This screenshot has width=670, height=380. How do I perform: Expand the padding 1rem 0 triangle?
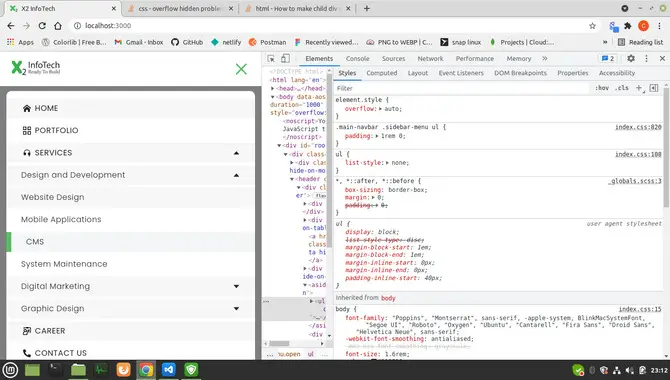tap(377, 136)
